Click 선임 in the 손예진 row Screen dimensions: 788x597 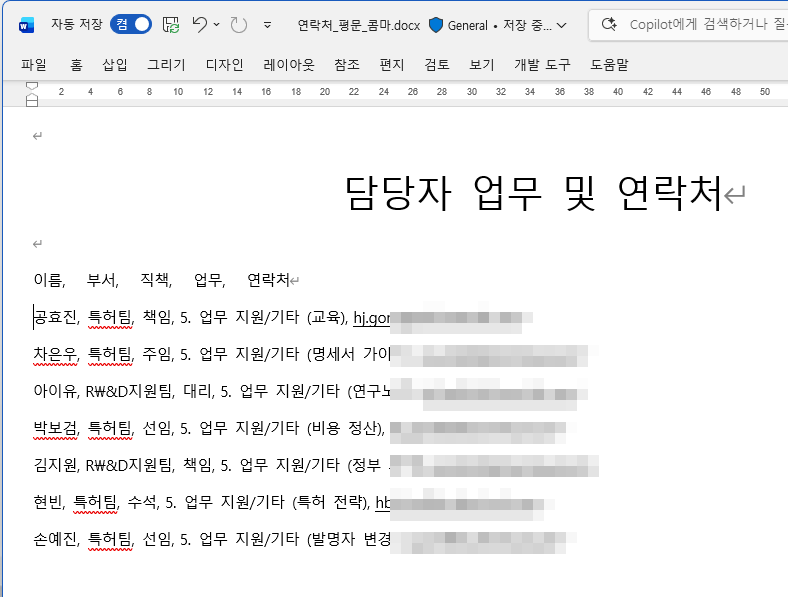coord(157,539)
